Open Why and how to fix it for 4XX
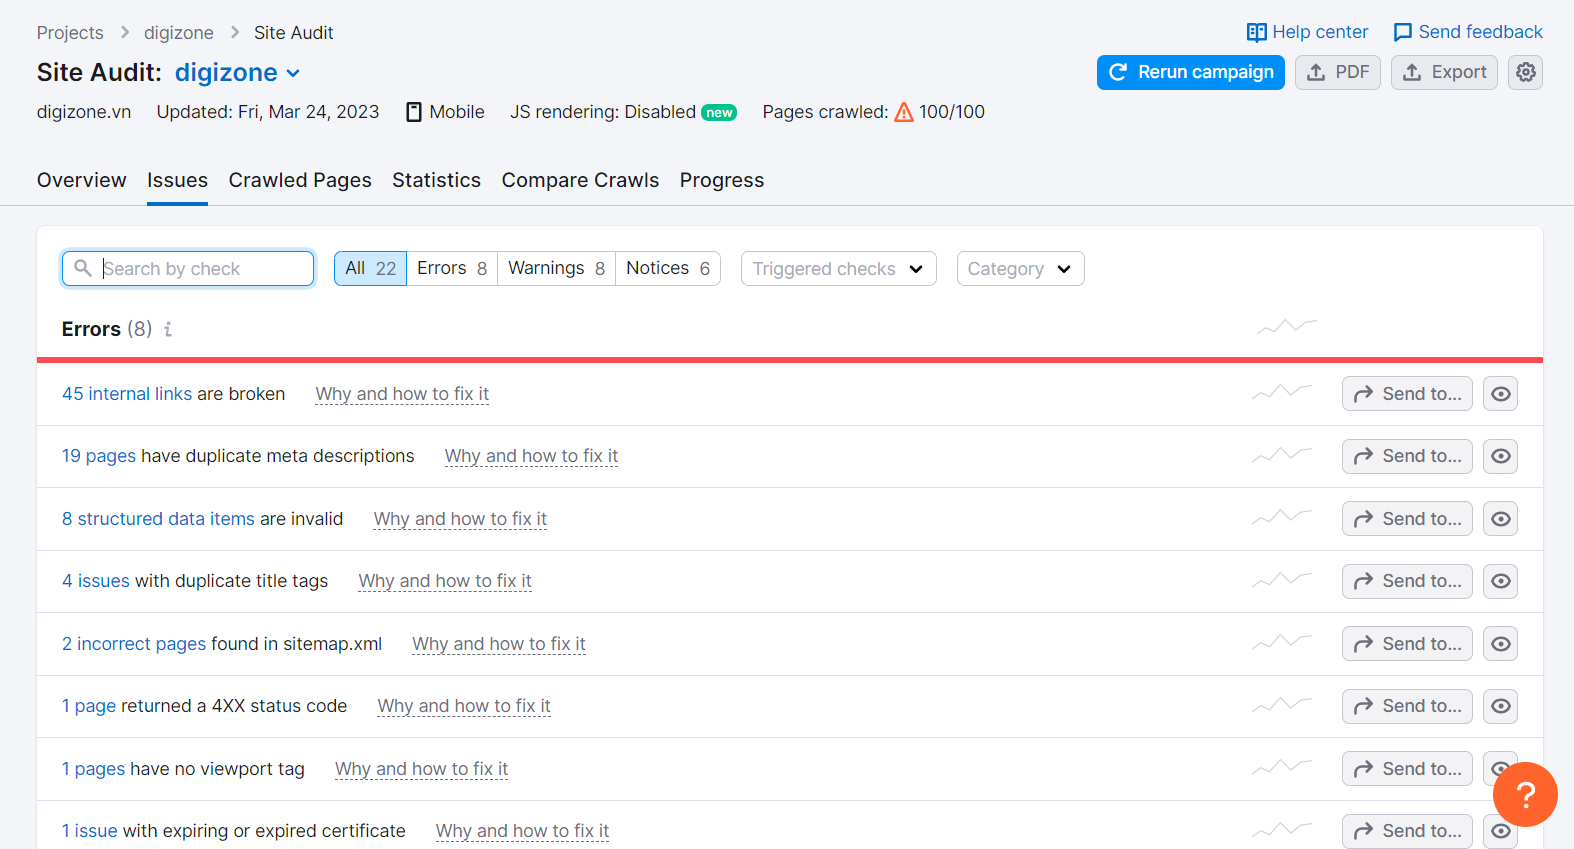This screenshot has width=1574, height=849. tap(464, 706)
